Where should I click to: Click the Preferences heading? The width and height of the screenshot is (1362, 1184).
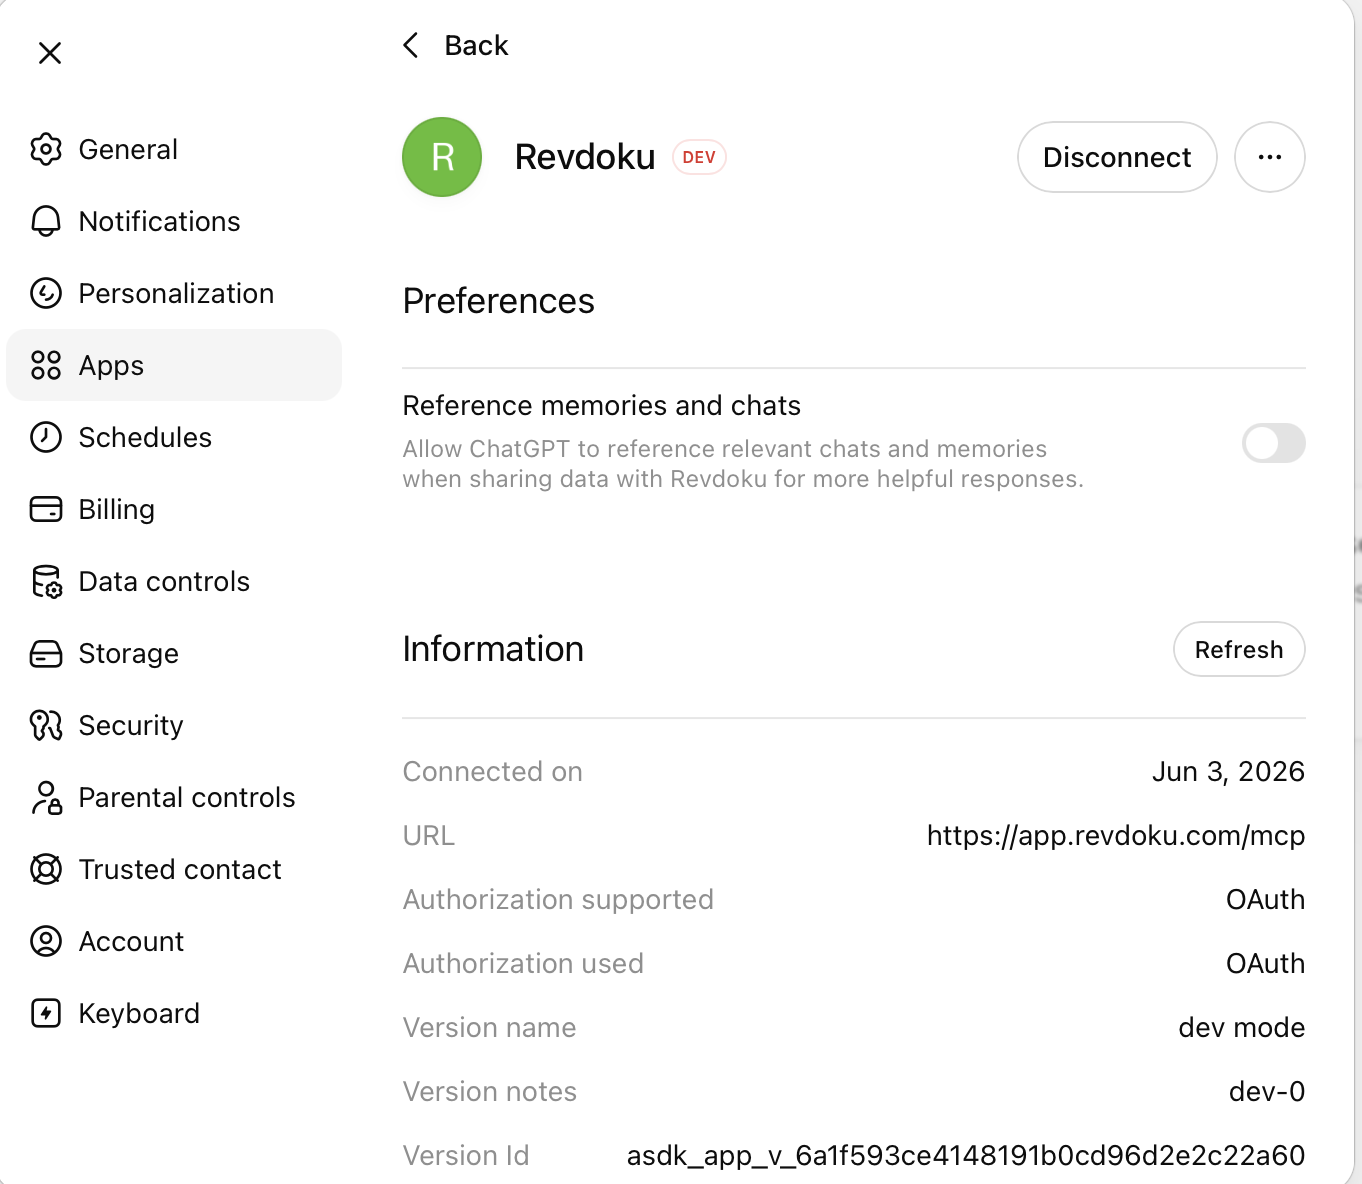point(499,301)
